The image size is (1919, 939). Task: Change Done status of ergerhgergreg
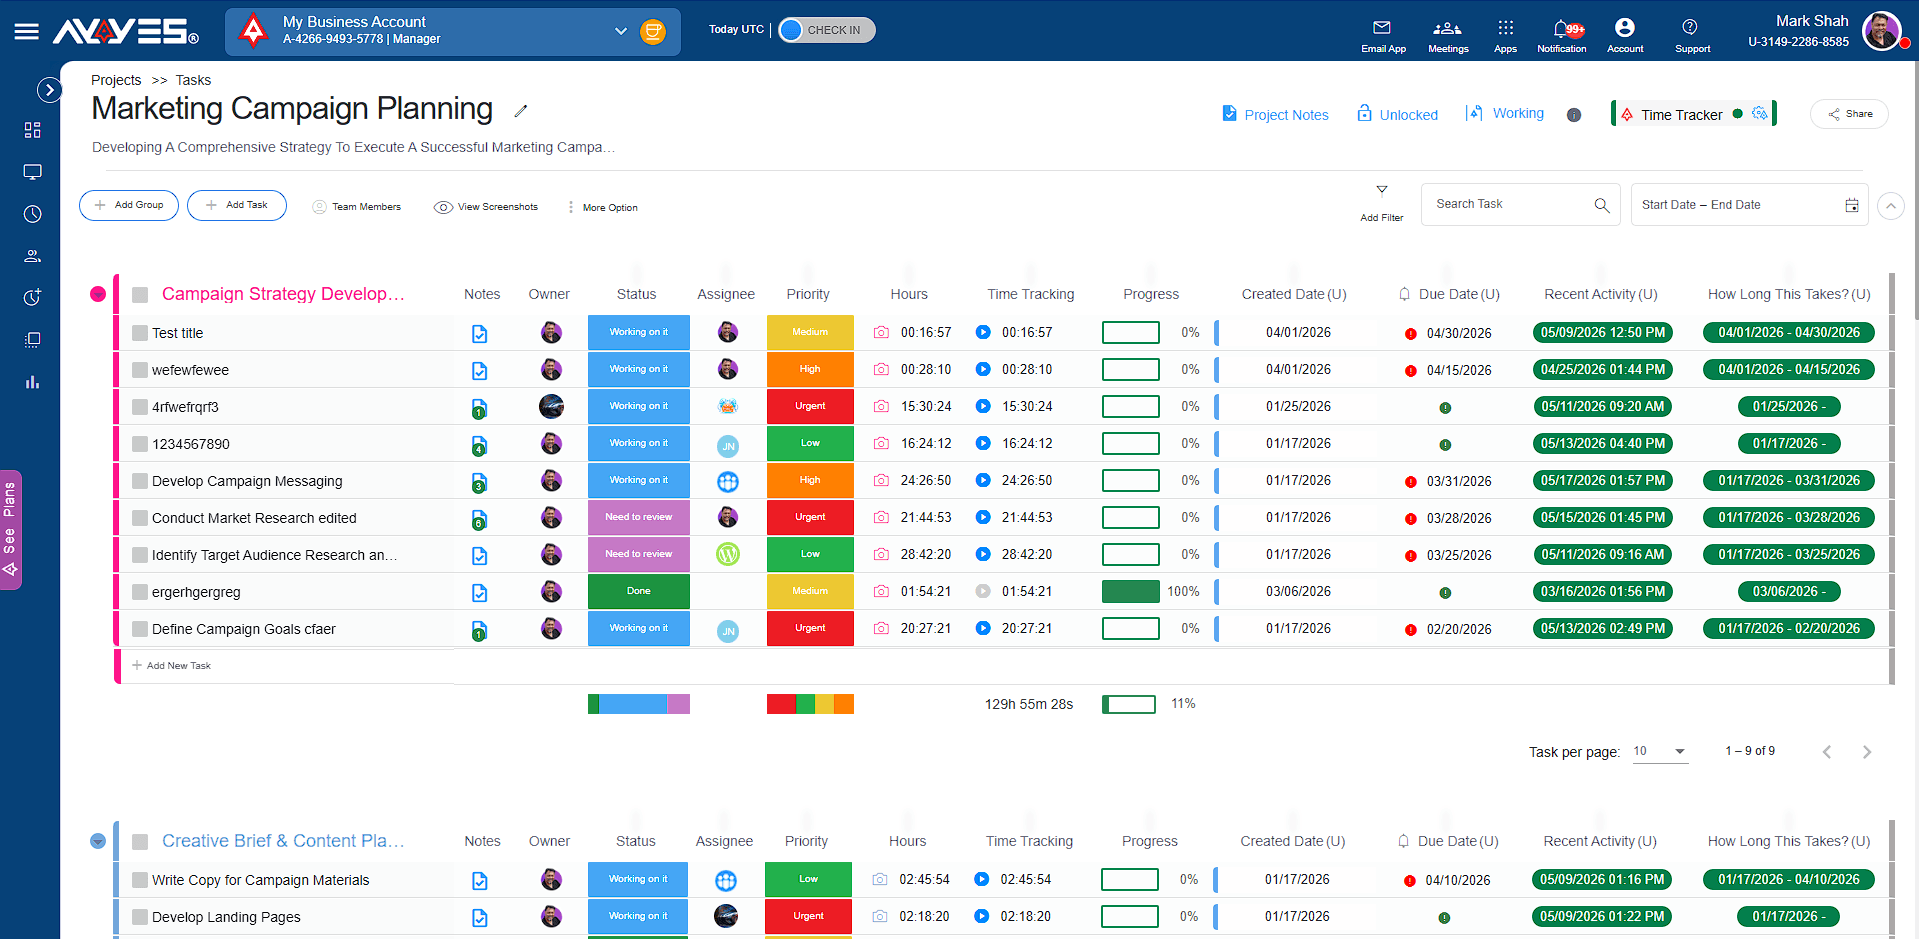pyautogui.click(x=639, y=591)
